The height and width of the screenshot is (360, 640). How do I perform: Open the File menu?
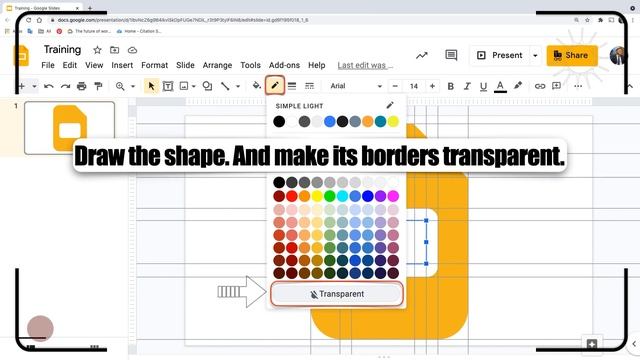[x=48, y=65]
